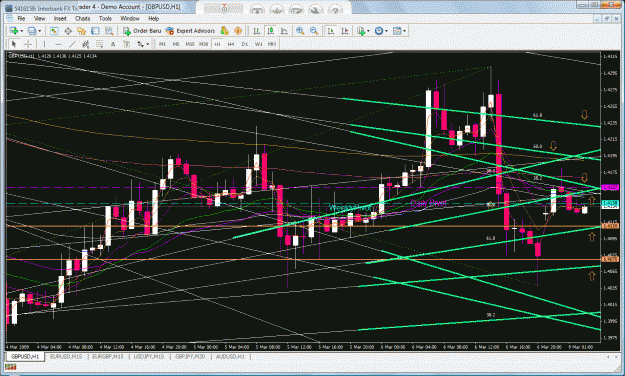Screen dimensions: 625x376
Task: Open the Tools menu
Action: click(105, 18)
